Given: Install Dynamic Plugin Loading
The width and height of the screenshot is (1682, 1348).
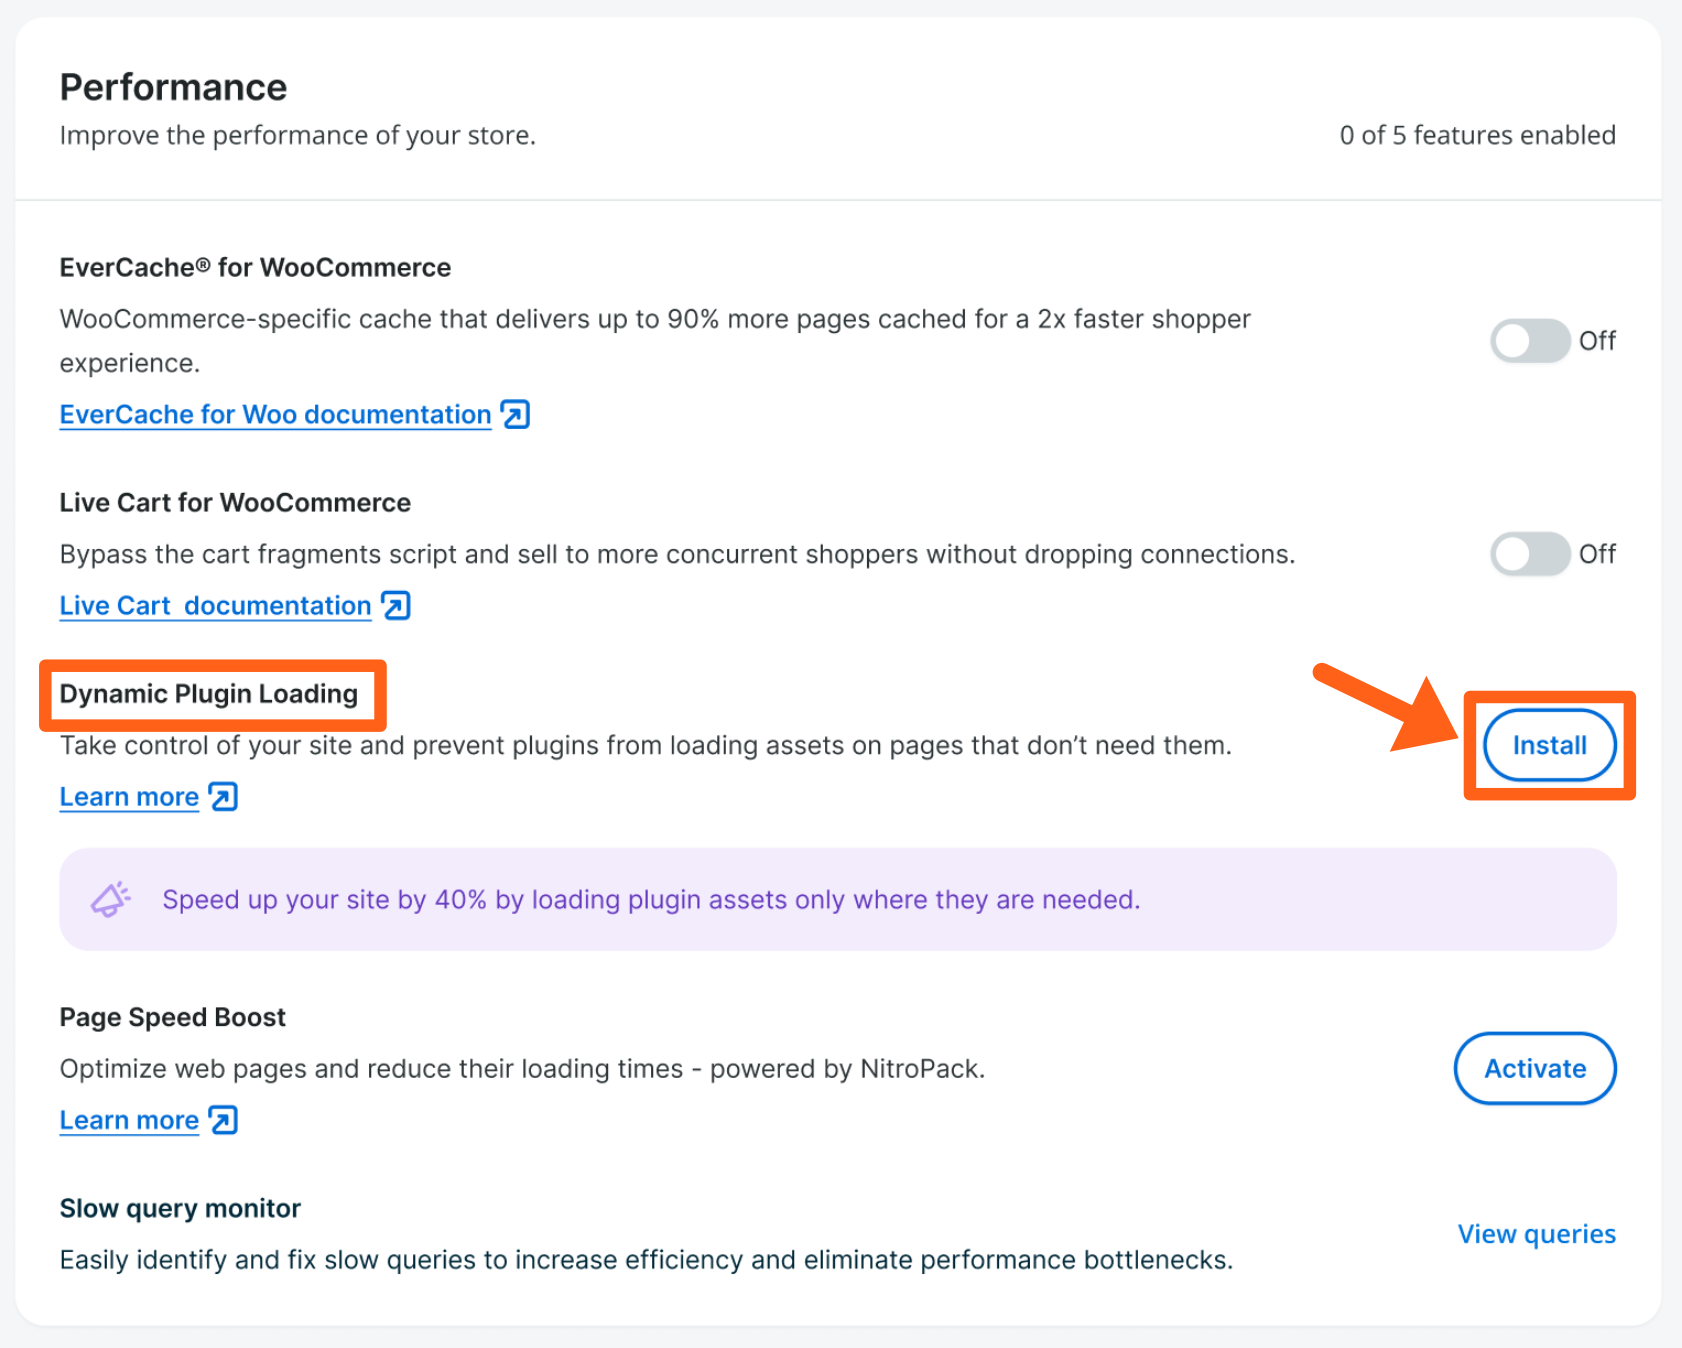Looking at the screenshot, I should click(x=1549, y=745).
